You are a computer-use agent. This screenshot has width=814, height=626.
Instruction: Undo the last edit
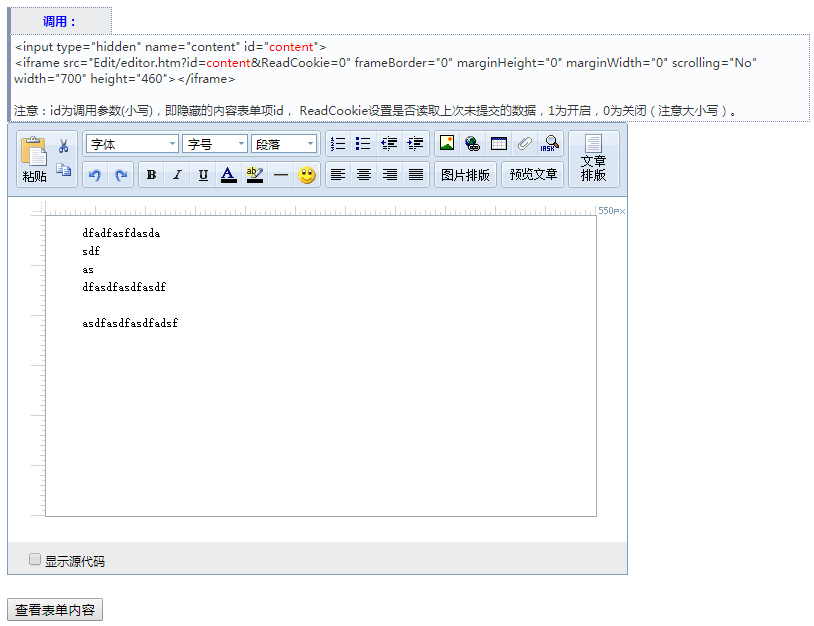tap(95, 175)
